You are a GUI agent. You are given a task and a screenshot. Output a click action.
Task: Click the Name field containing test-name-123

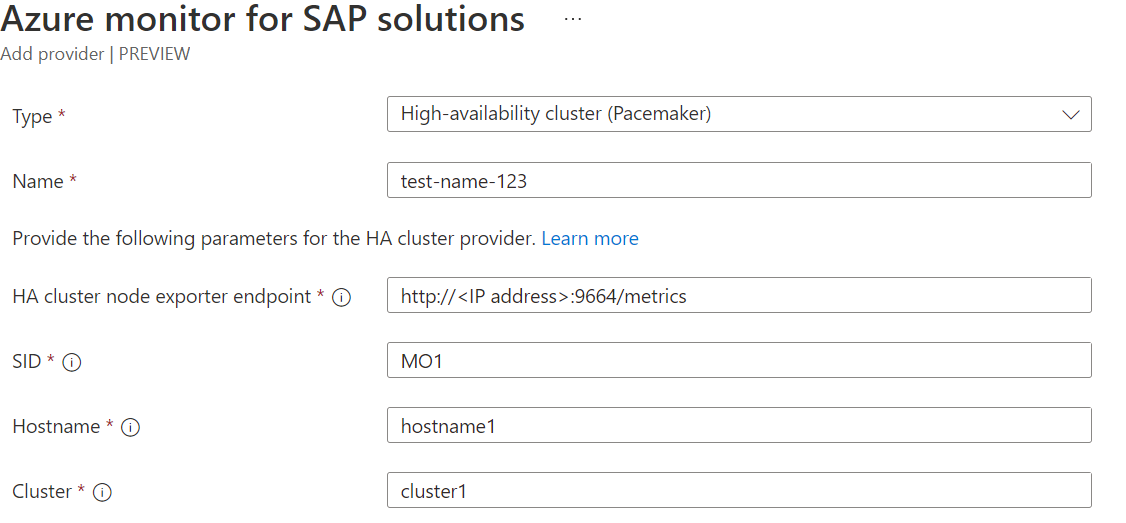[739, 180]
